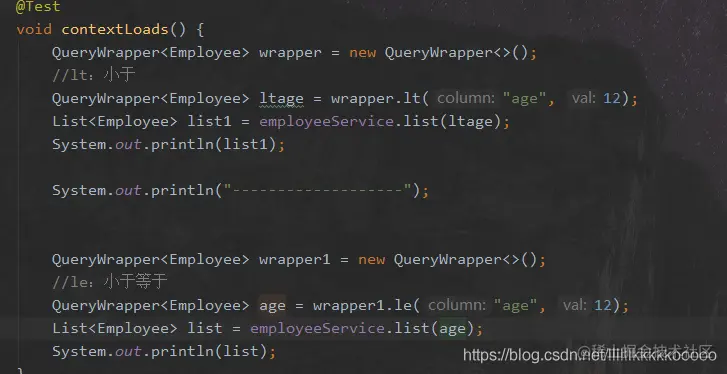Click the val: hint in the wrapper1.le call

(574, 305)
